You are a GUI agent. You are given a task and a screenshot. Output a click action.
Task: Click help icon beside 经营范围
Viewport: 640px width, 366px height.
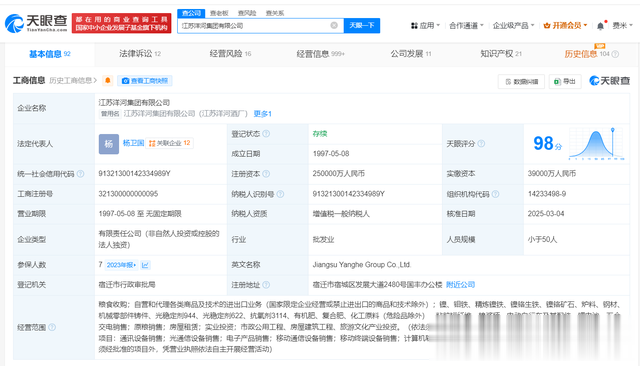tap(52, 327)
